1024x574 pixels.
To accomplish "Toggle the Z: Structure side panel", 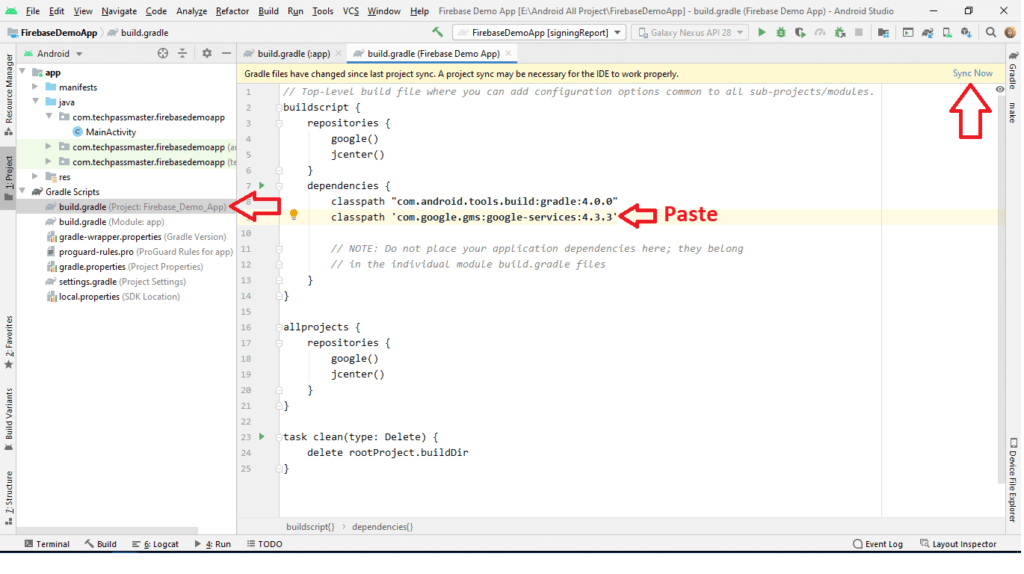I will [8, 498].
